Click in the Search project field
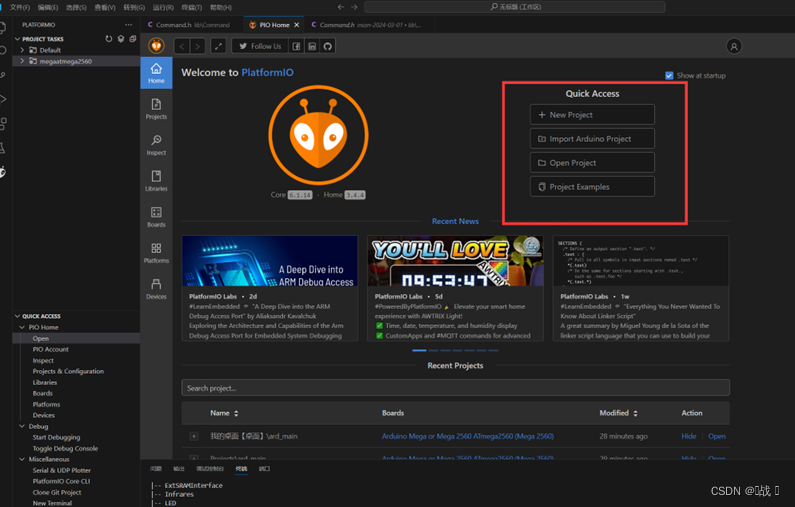Image resolution: width=795 pixels, height=507 pixels. [455, 388]
